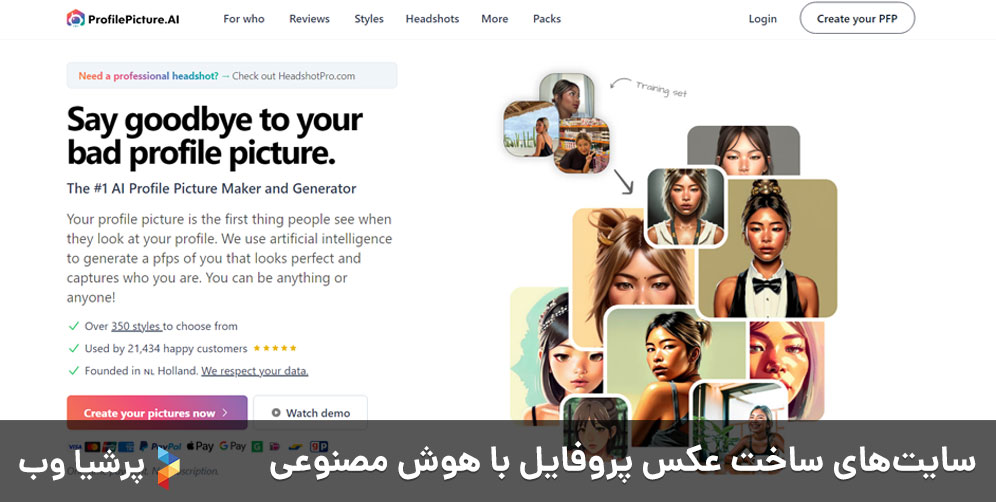Click the chevron arrow on Create your pictures now
The image size is (996, 502).
pyautogui.click(x=225, y=413)
